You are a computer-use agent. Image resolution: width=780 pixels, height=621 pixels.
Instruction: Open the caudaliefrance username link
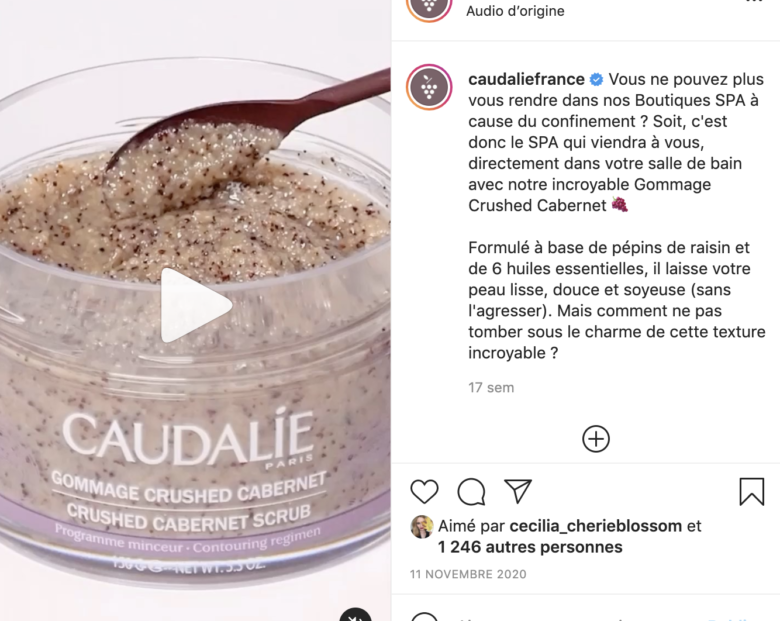click(526, 79)
